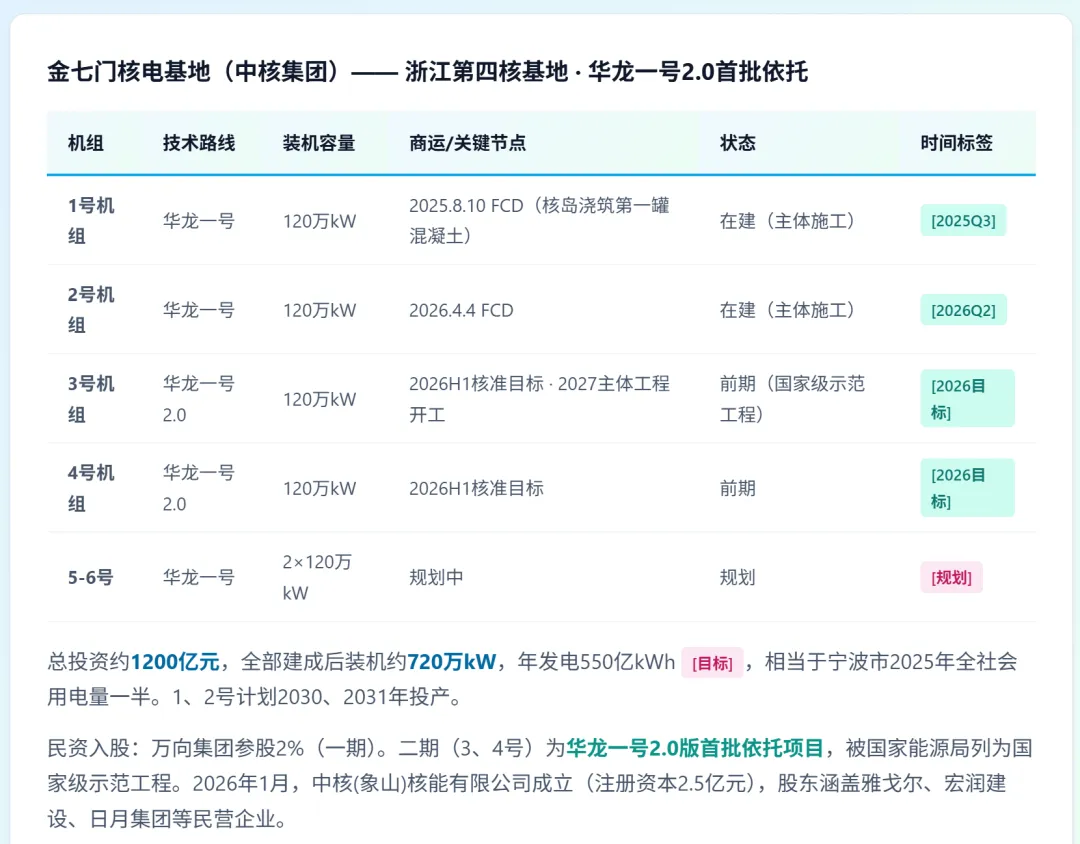Click the 2025.8.10 FCD milestone cell
The height and width of the screenshot is (844, 1080).
pyautogui.click(x=539, y=220)
